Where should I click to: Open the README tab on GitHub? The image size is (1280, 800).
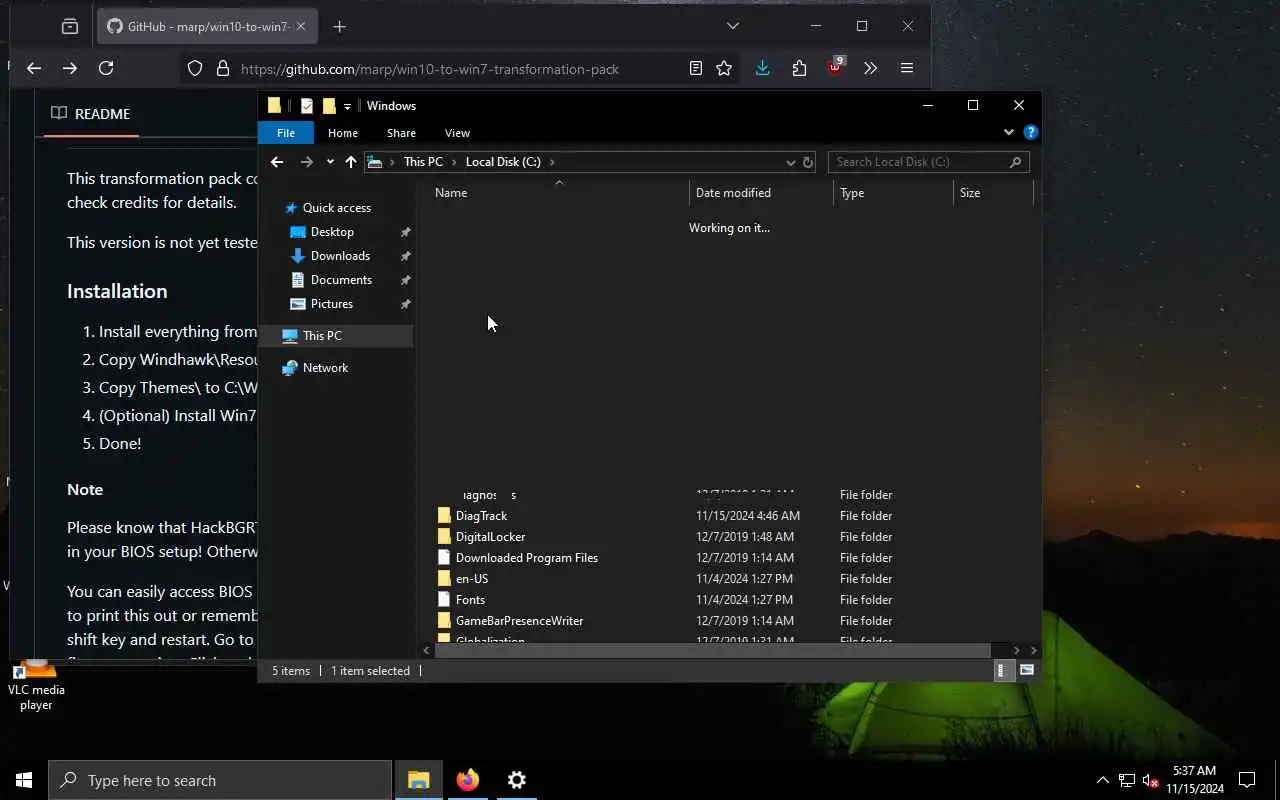pyautogui.click(x=91, y=114)
